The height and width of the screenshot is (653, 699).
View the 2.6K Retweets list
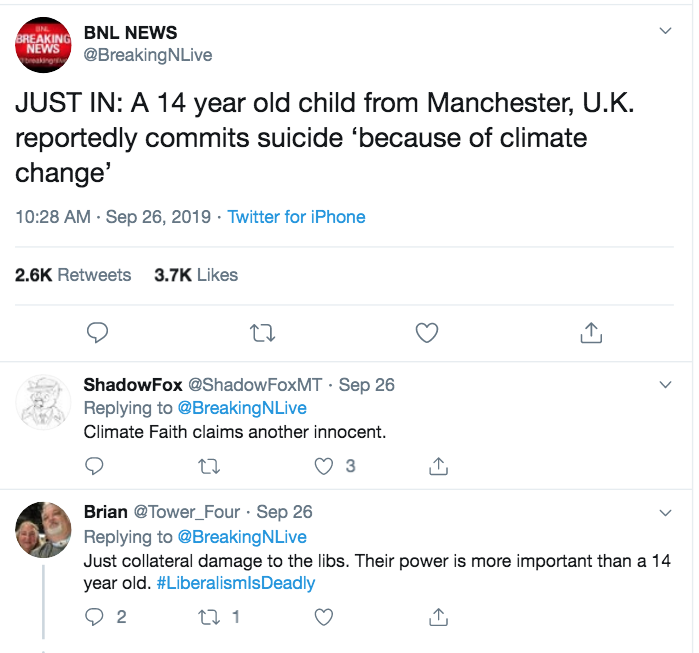(73, 274)
